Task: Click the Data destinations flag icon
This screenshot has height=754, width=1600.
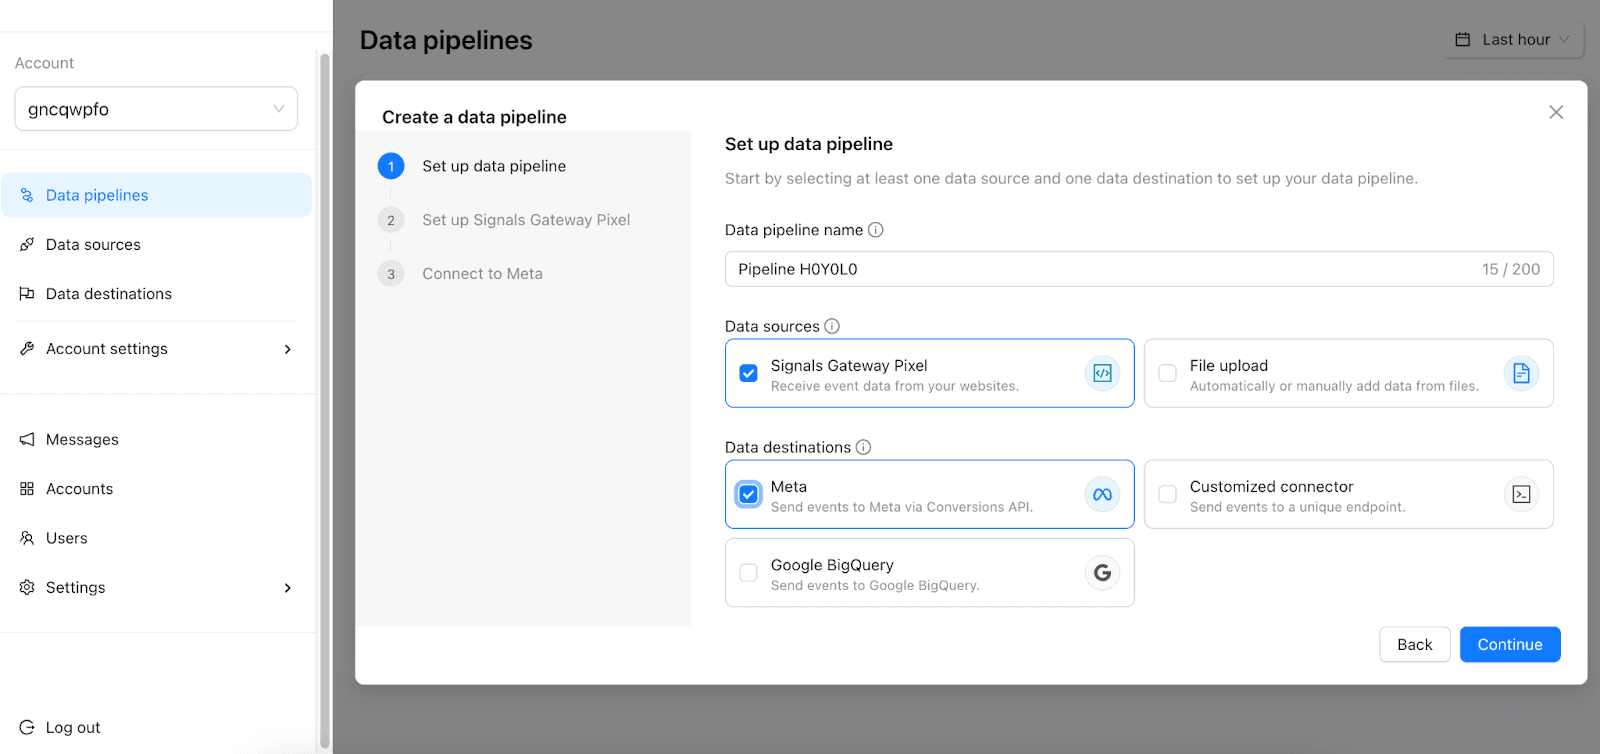Action: tap(27, 294)
